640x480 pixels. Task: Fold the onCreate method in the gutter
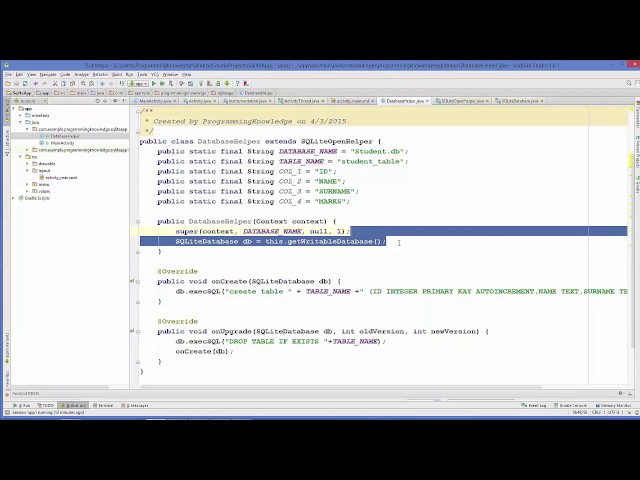coord(138,282)
